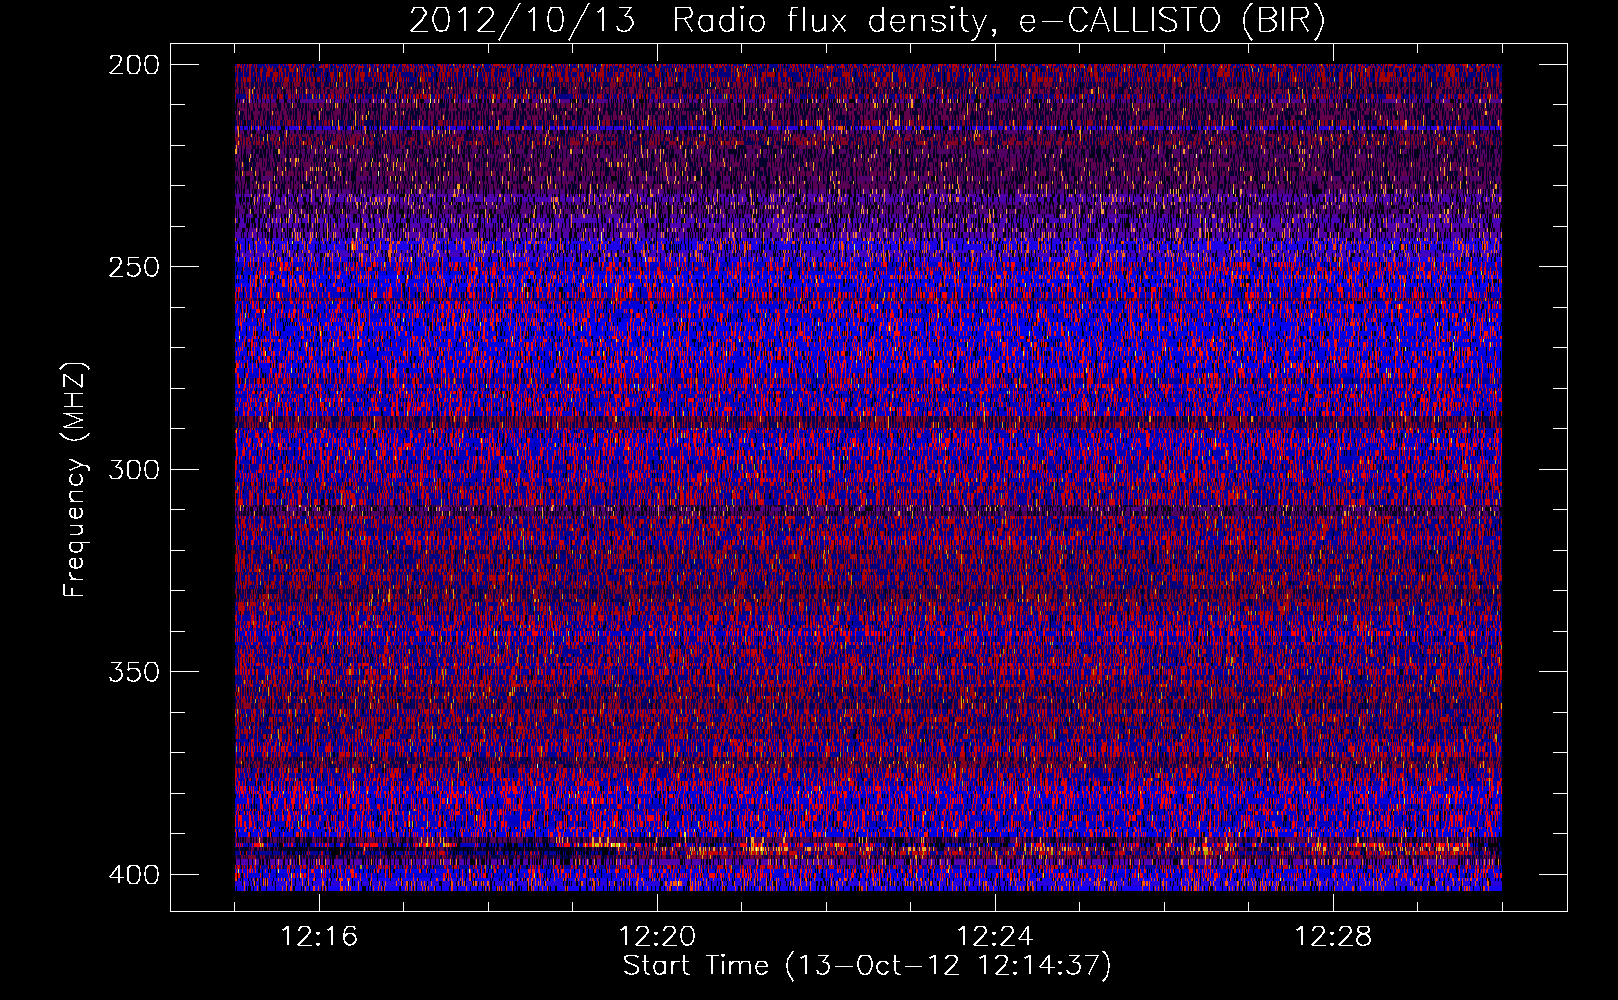Click the Frequency (MHZ) axis title

tap(75, 479)
